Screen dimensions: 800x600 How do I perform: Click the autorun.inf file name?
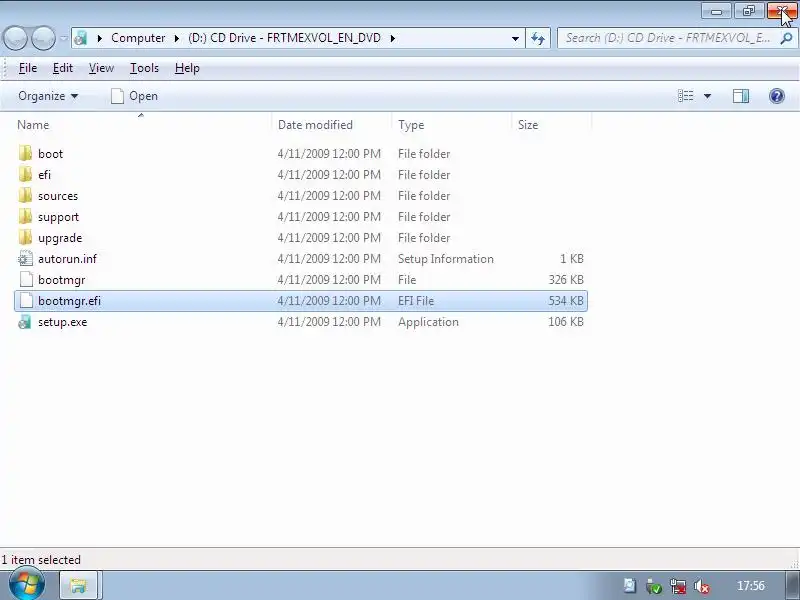[x=67, y=259]
